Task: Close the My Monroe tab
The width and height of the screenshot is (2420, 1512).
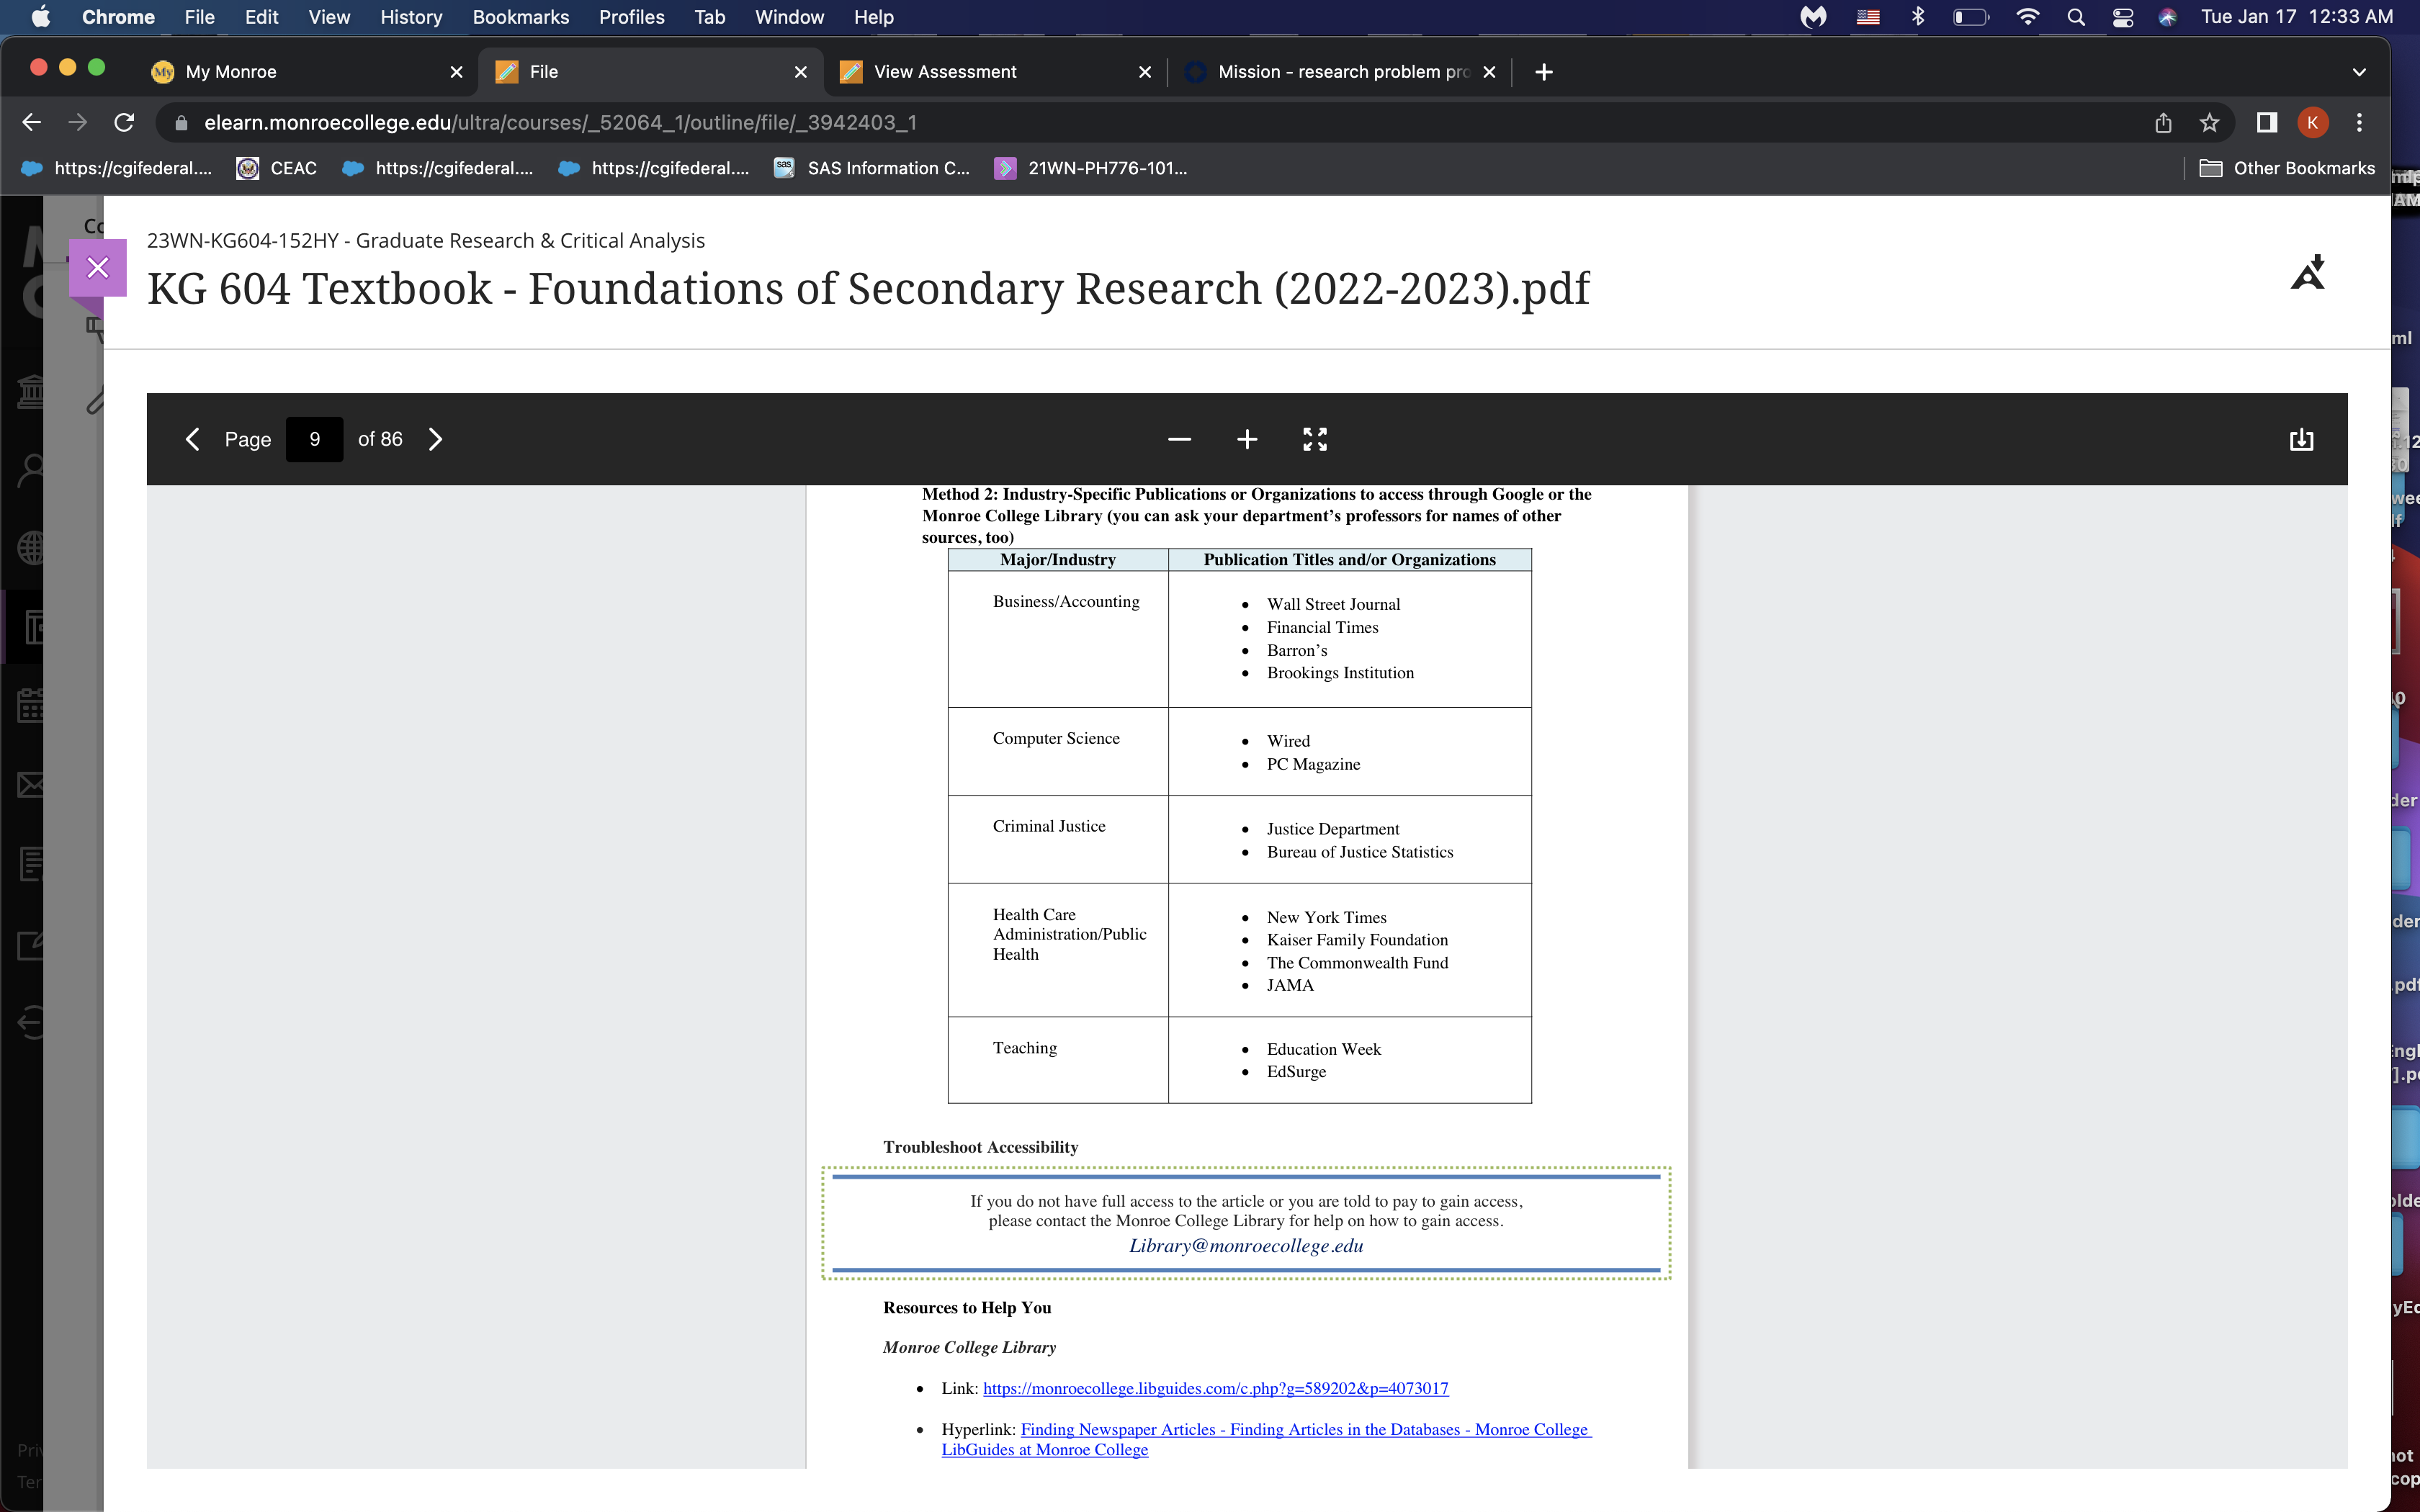Action: 456,72
